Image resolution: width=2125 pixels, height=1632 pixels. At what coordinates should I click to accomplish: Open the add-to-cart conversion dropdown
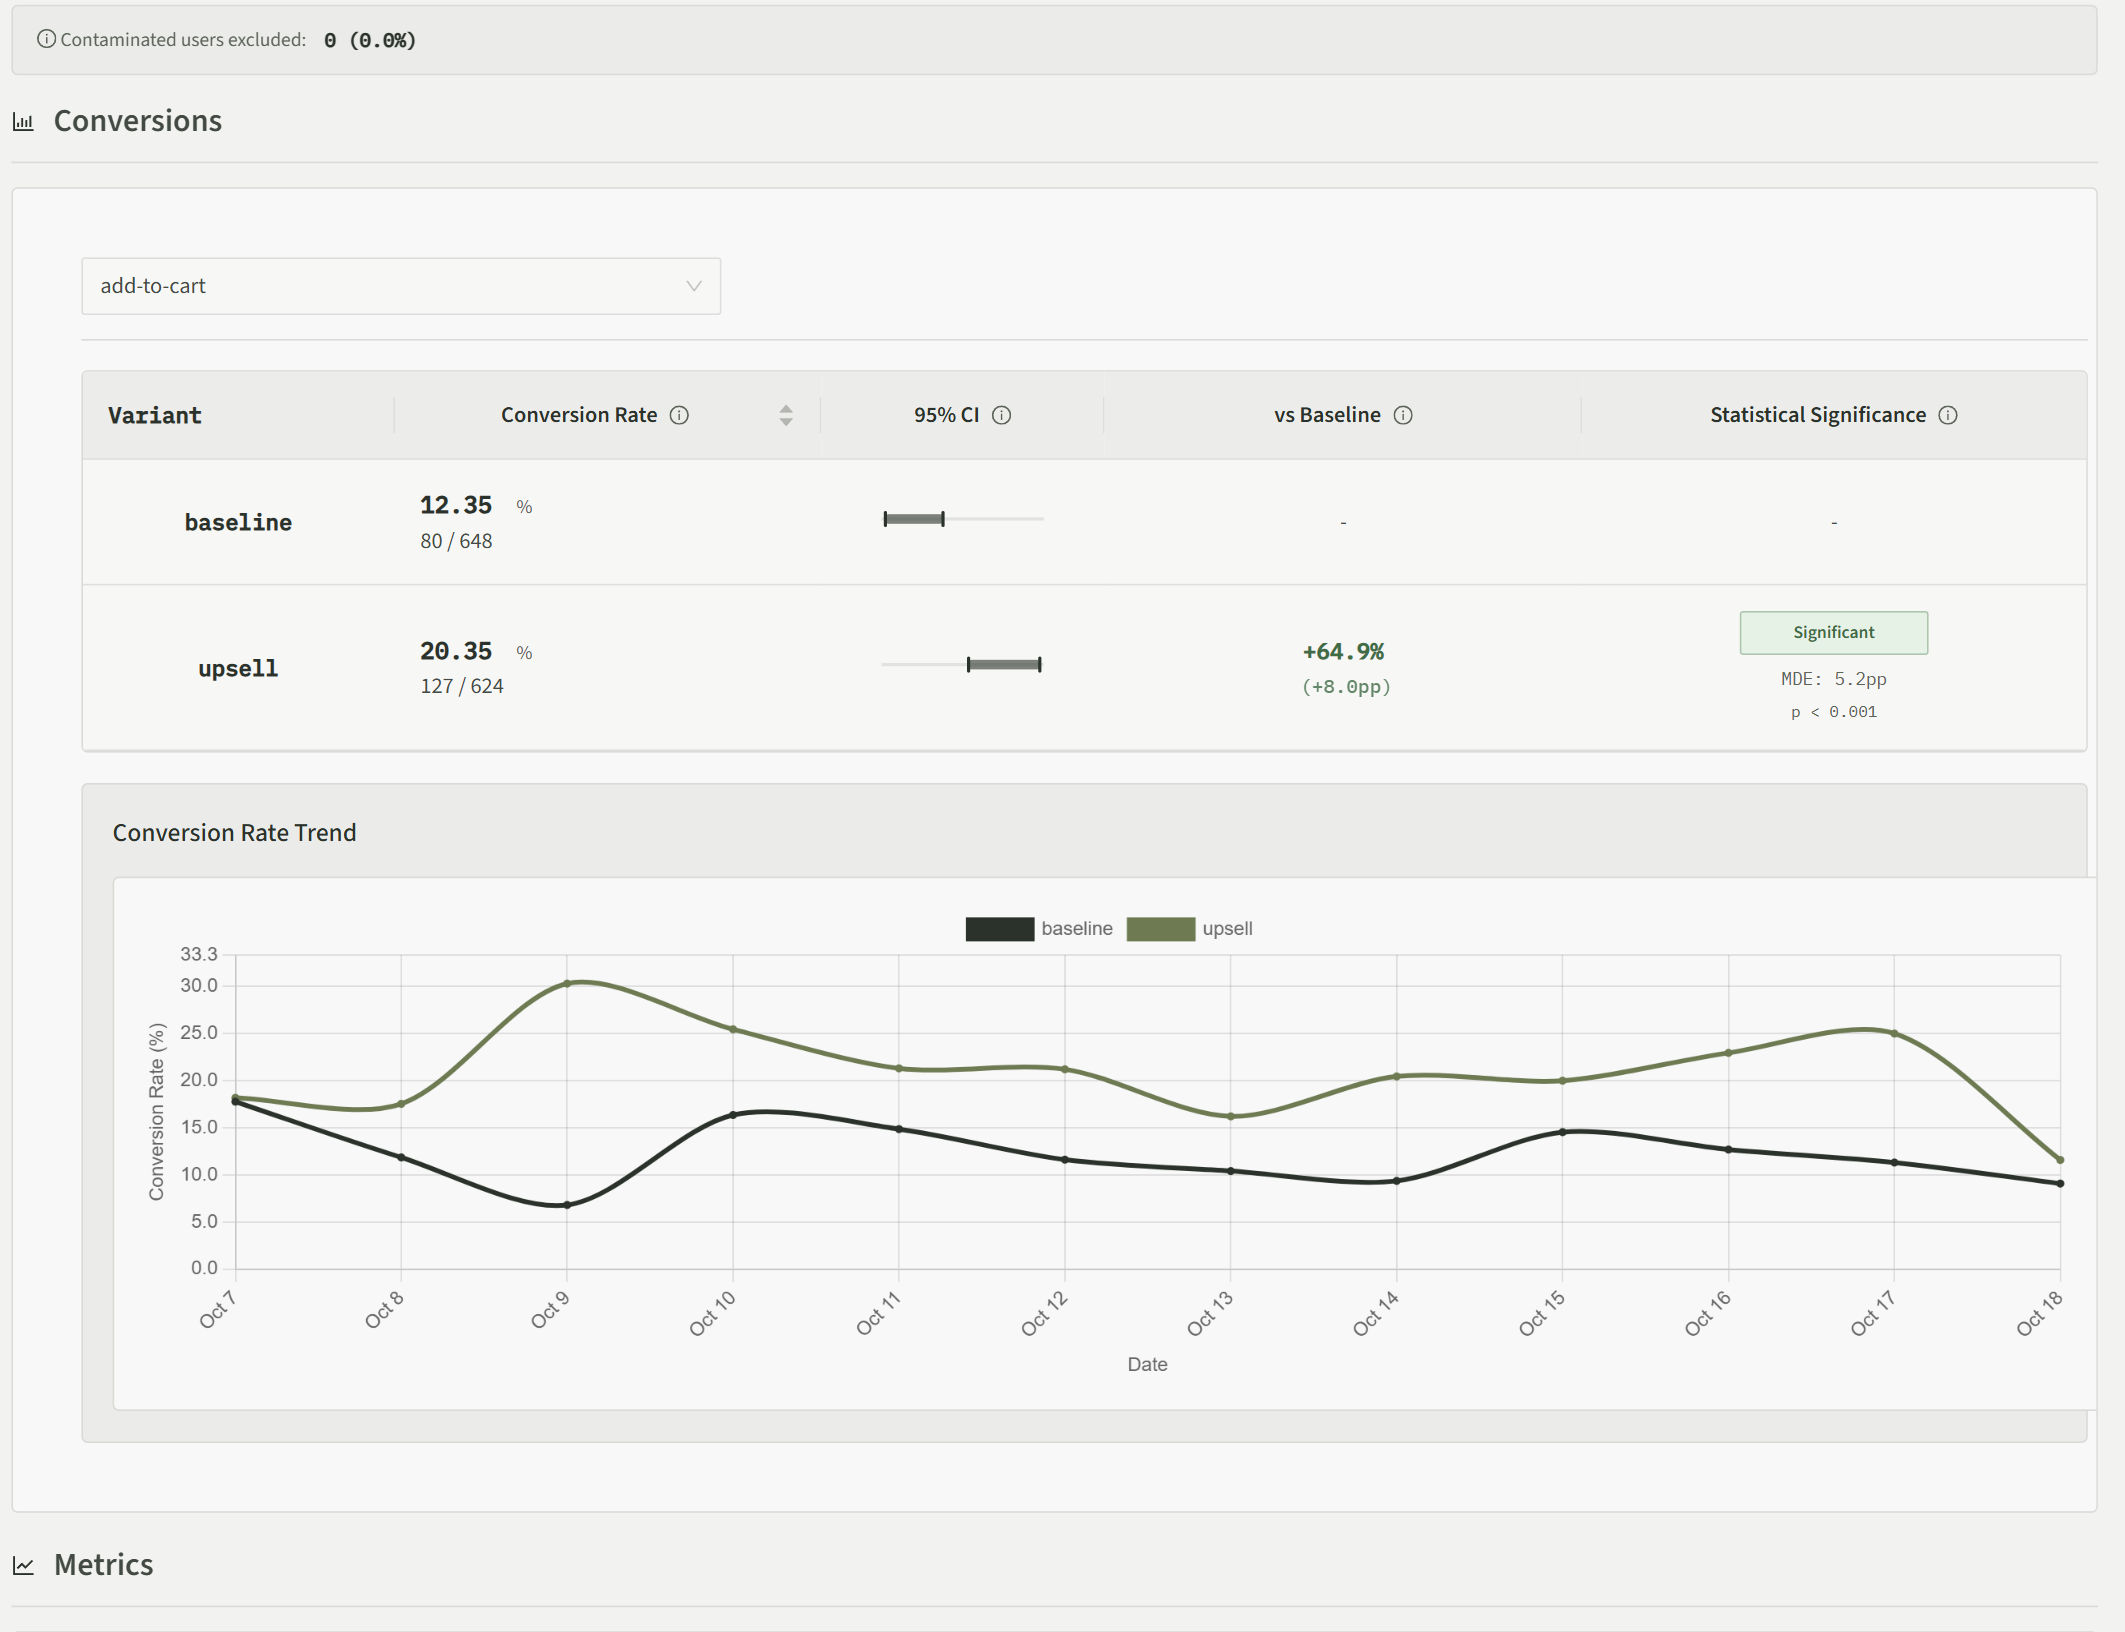(x=401, y=286)
